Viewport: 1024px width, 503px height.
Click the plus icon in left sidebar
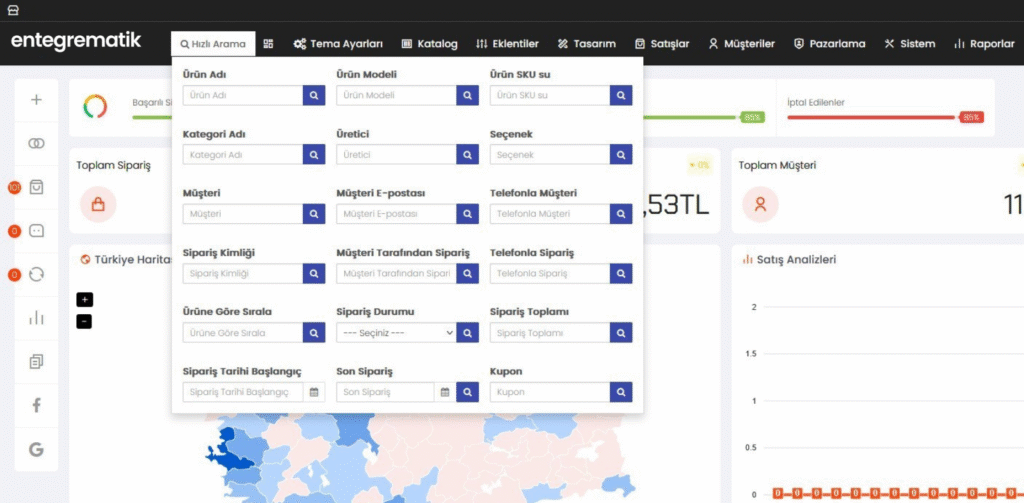36,100
